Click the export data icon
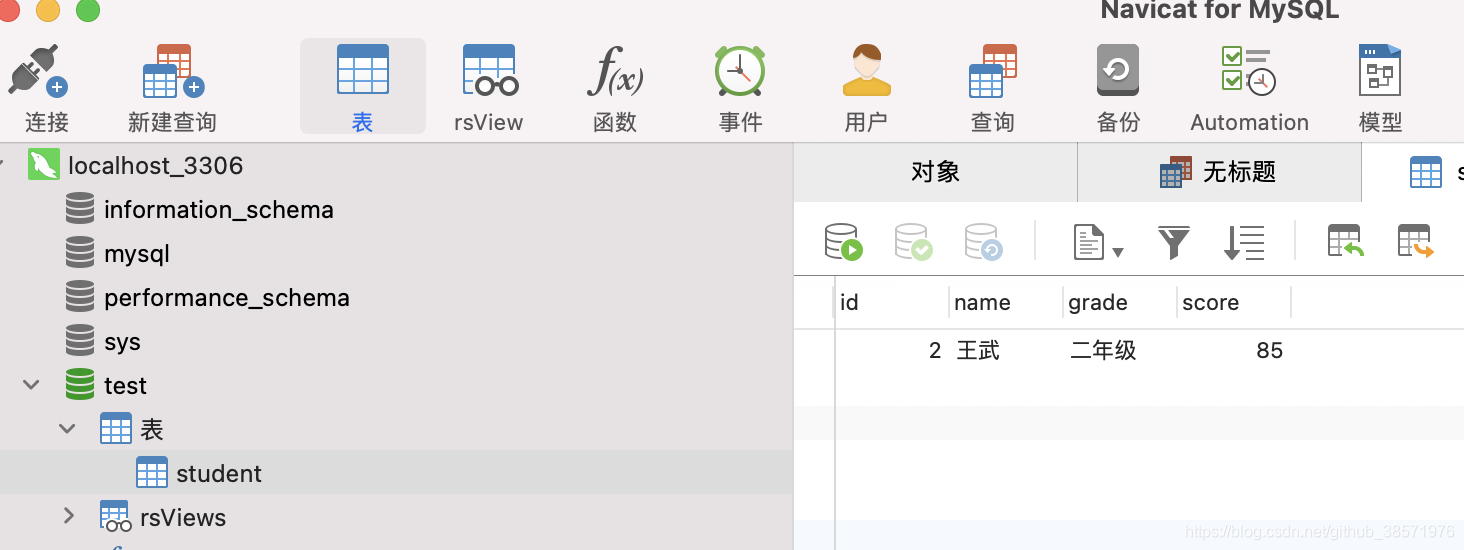The height and width of the screenshot is (550, 1464). click(x=1416, y=241)
